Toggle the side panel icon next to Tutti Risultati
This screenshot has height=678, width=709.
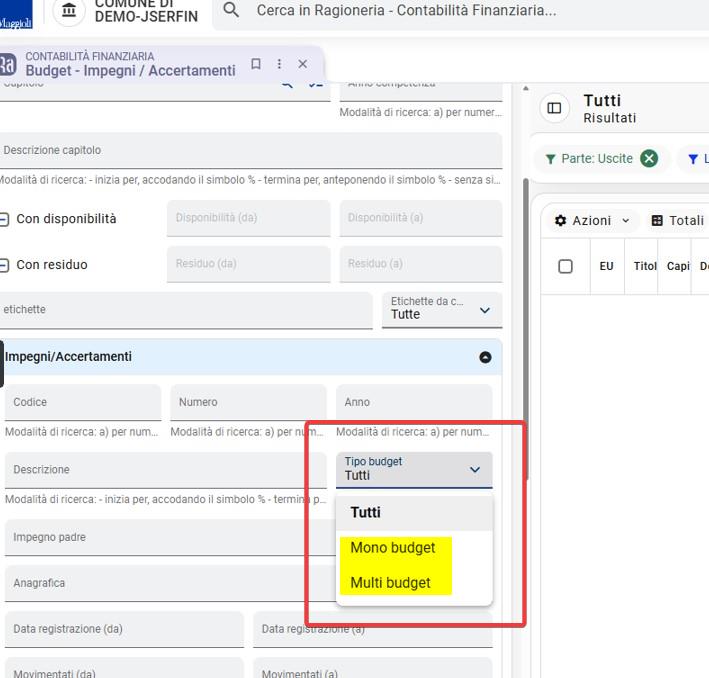(554, 108)
